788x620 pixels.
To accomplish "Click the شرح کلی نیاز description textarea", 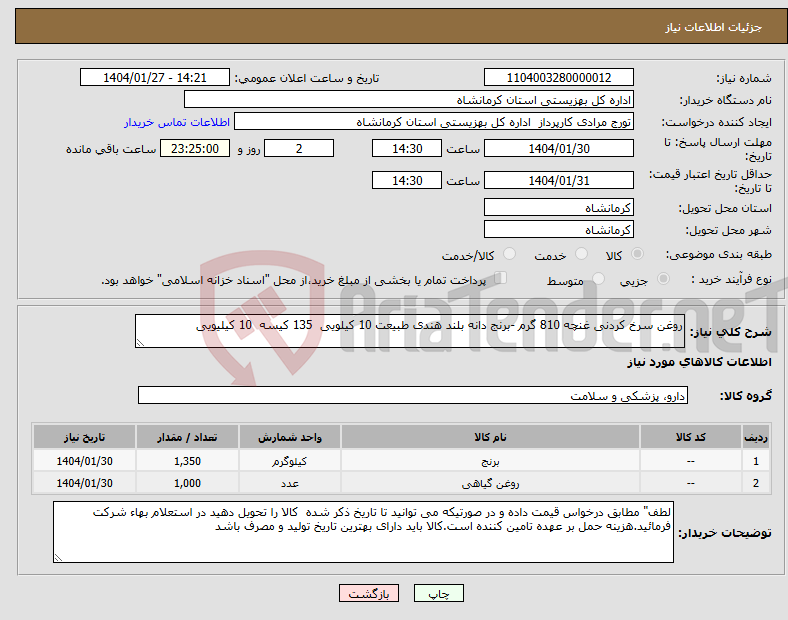I will coord(410,331).
